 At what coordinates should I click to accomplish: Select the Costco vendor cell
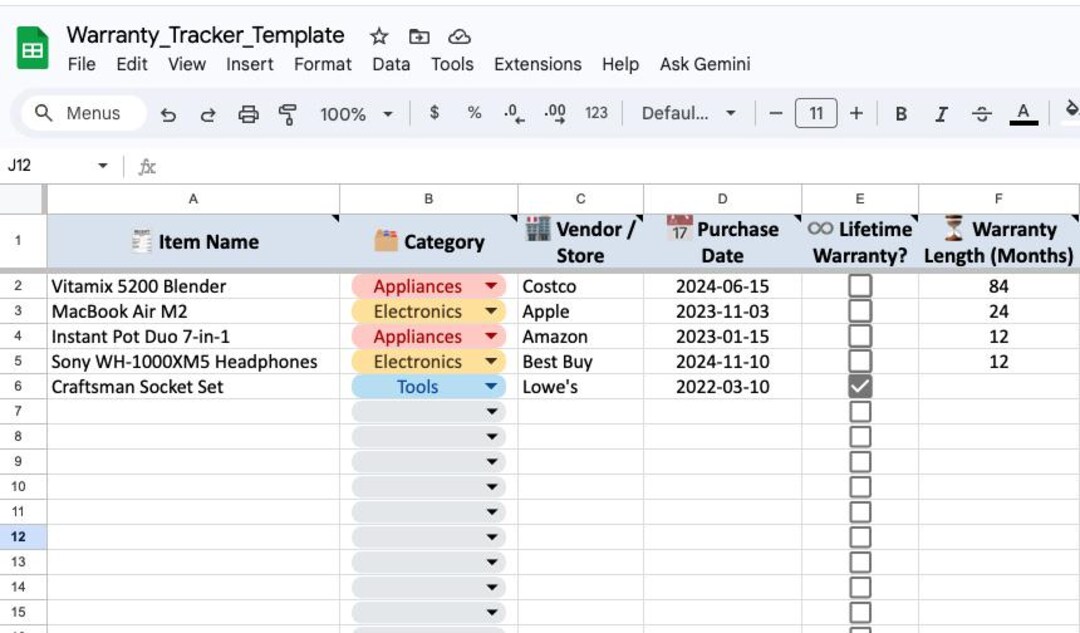(x=581, y=286)
